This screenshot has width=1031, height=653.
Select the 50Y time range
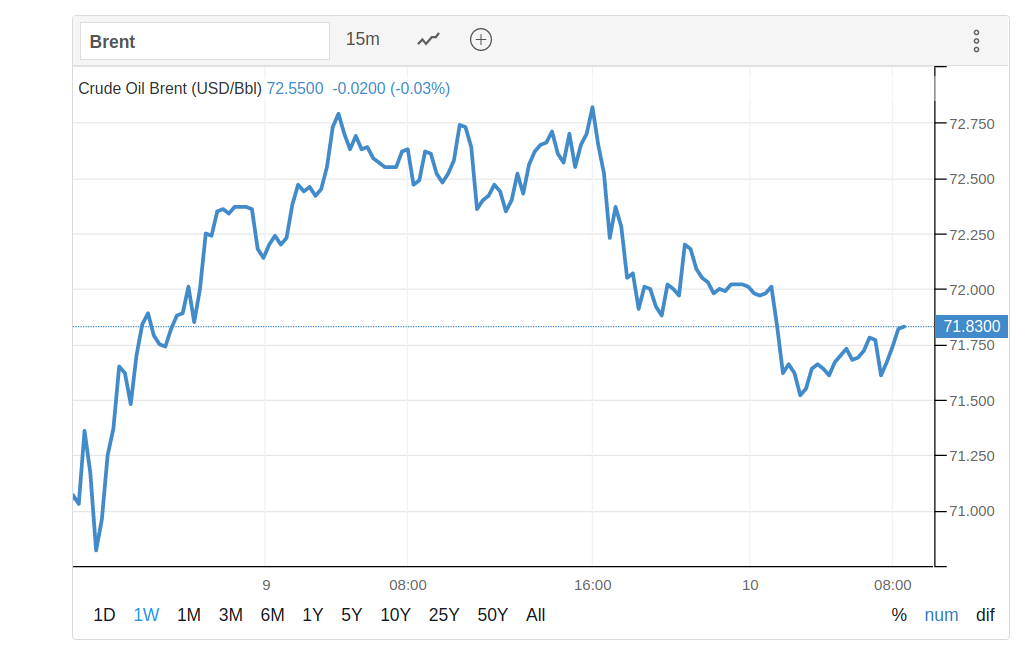pyautogui.click(x=493, y=615)
